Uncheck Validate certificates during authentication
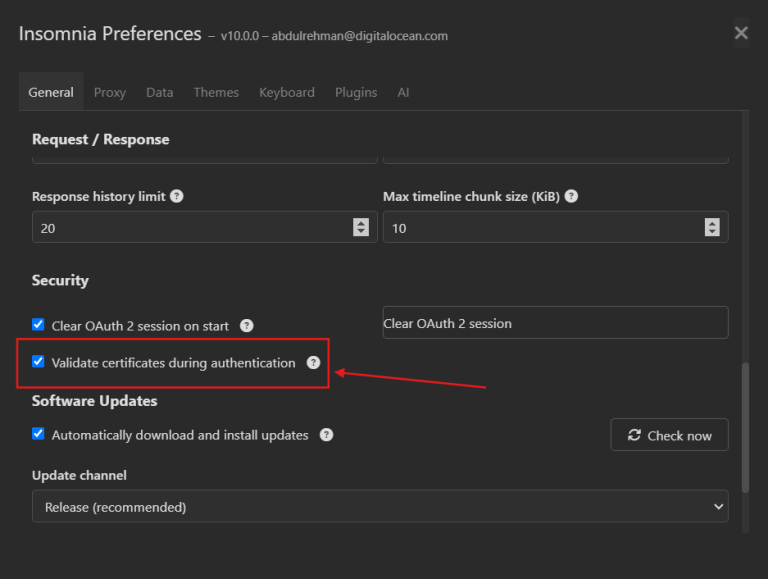This screenshot has width=768, height=579. pos(38,362)
